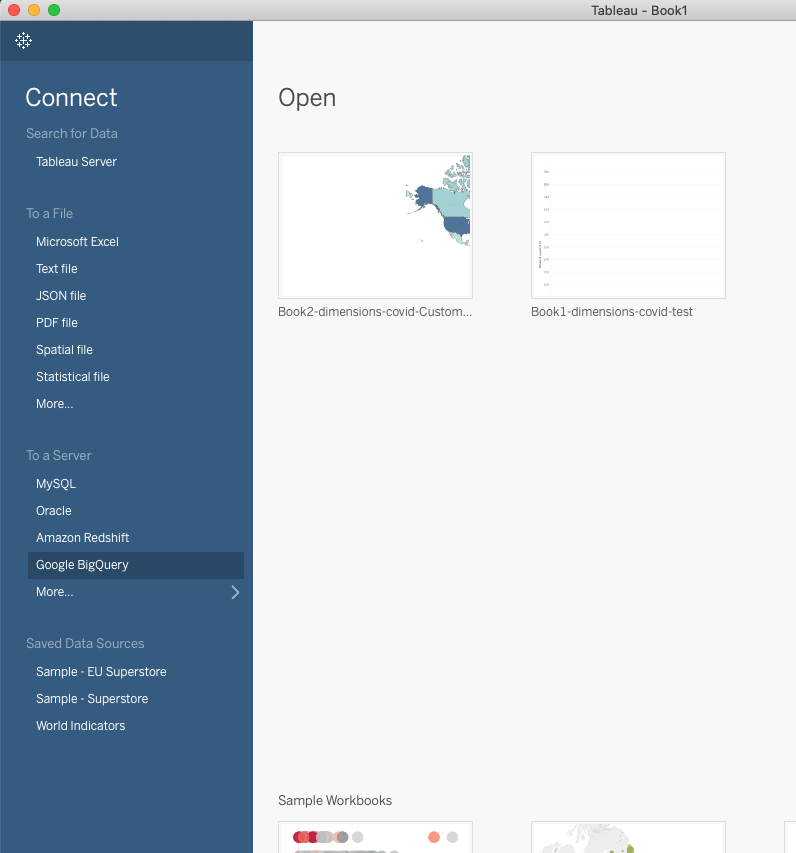
Task: Open second sample workbook with map
Action: click(628, 837)
